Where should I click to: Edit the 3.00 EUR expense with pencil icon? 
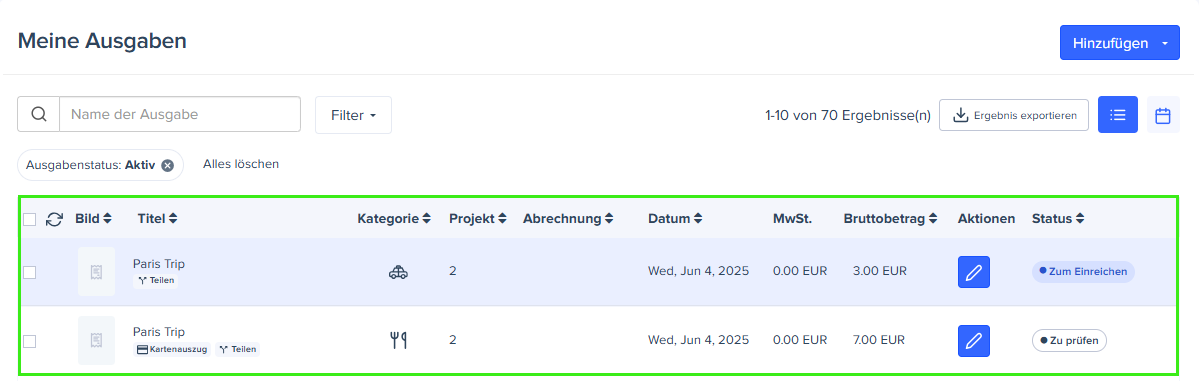click(x=973, y=272)
